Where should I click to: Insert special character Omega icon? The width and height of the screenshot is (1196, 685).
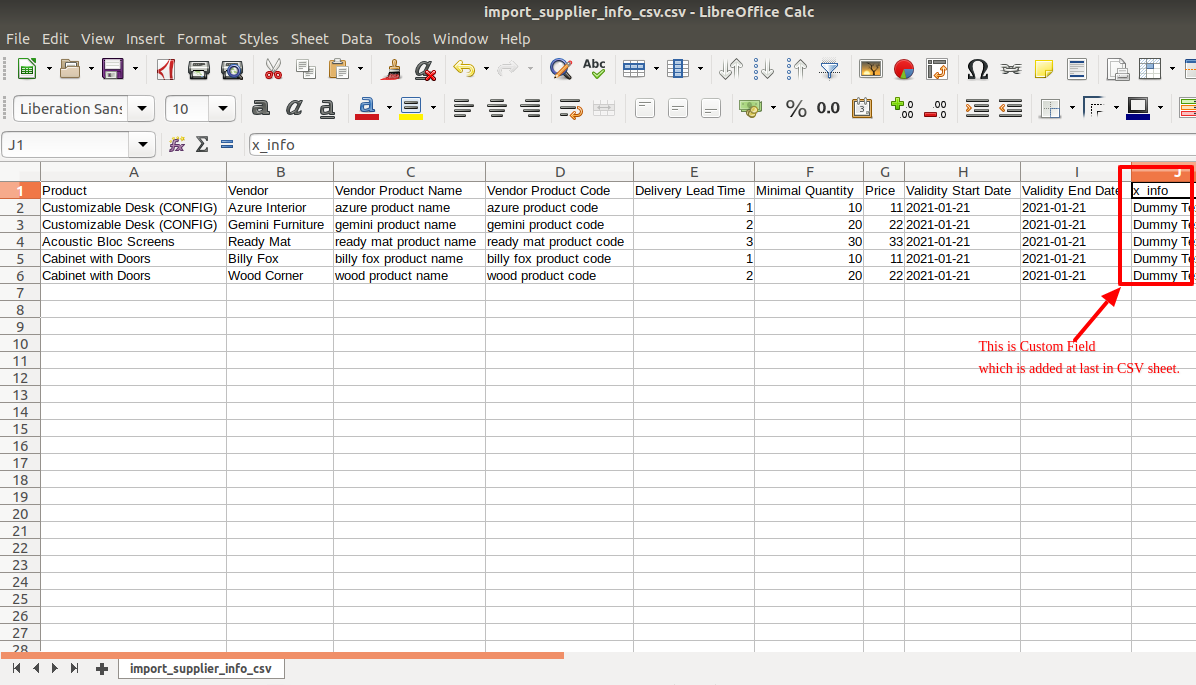pyautogui.click(x=977, y=69)
